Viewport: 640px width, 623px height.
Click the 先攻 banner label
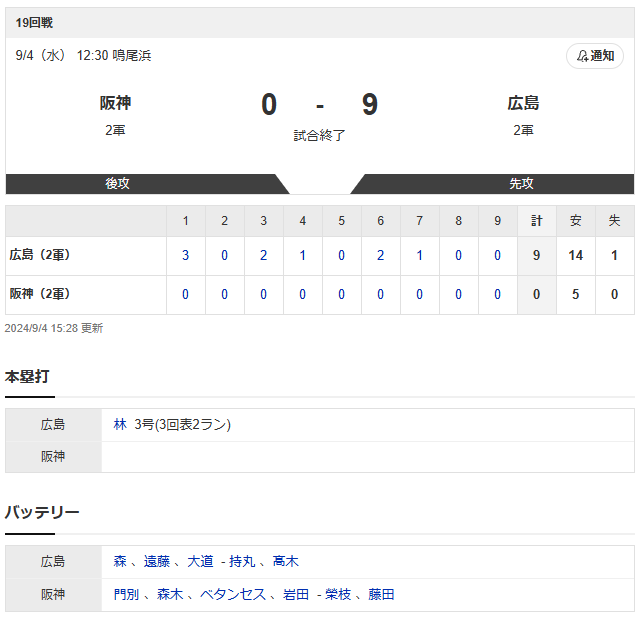click(x=521, y=183)
